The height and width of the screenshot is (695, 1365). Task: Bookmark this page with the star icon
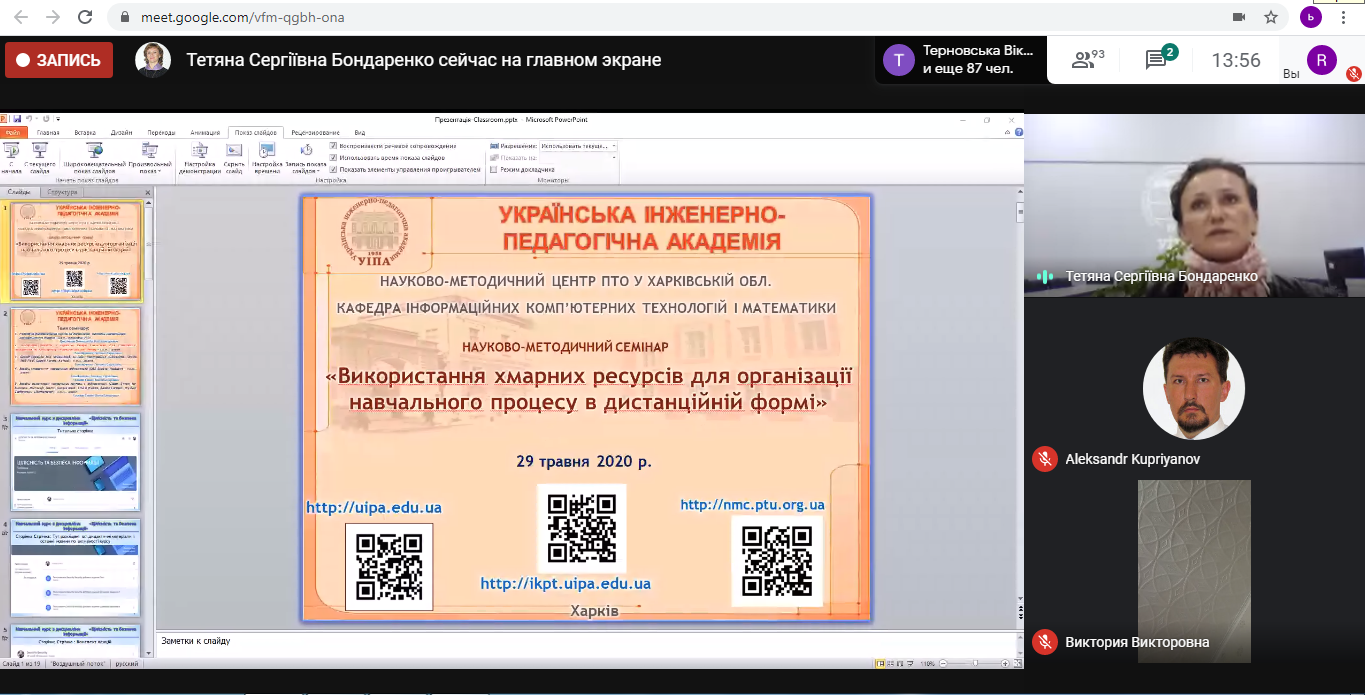[1271, 17]
